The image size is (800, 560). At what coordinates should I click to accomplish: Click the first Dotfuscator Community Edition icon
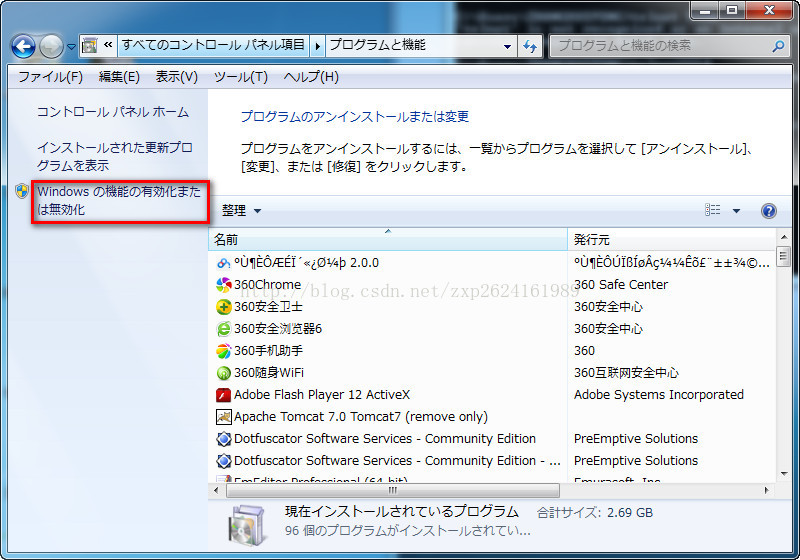(223, 439)
